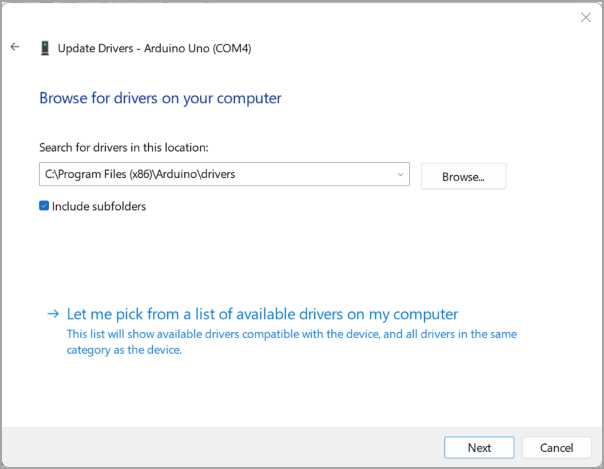The image size is (604, 469).
Task: Open "Let me pick from a list" link
Action: tap(261, 313)
